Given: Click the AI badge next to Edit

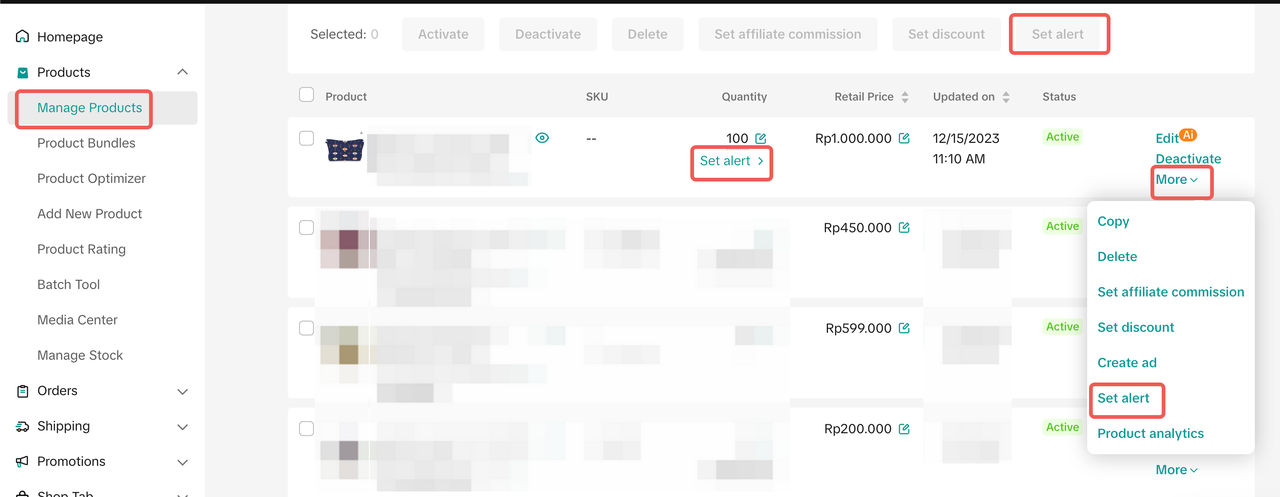Looking at the screenshot, I should click(1188, 134).
